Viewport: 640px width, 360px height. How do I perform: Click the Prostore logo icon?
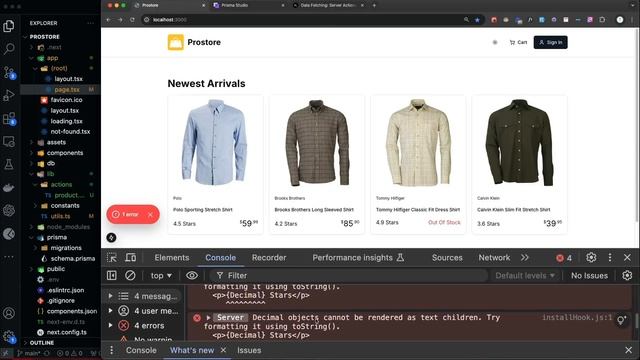(x=176, y=42)
